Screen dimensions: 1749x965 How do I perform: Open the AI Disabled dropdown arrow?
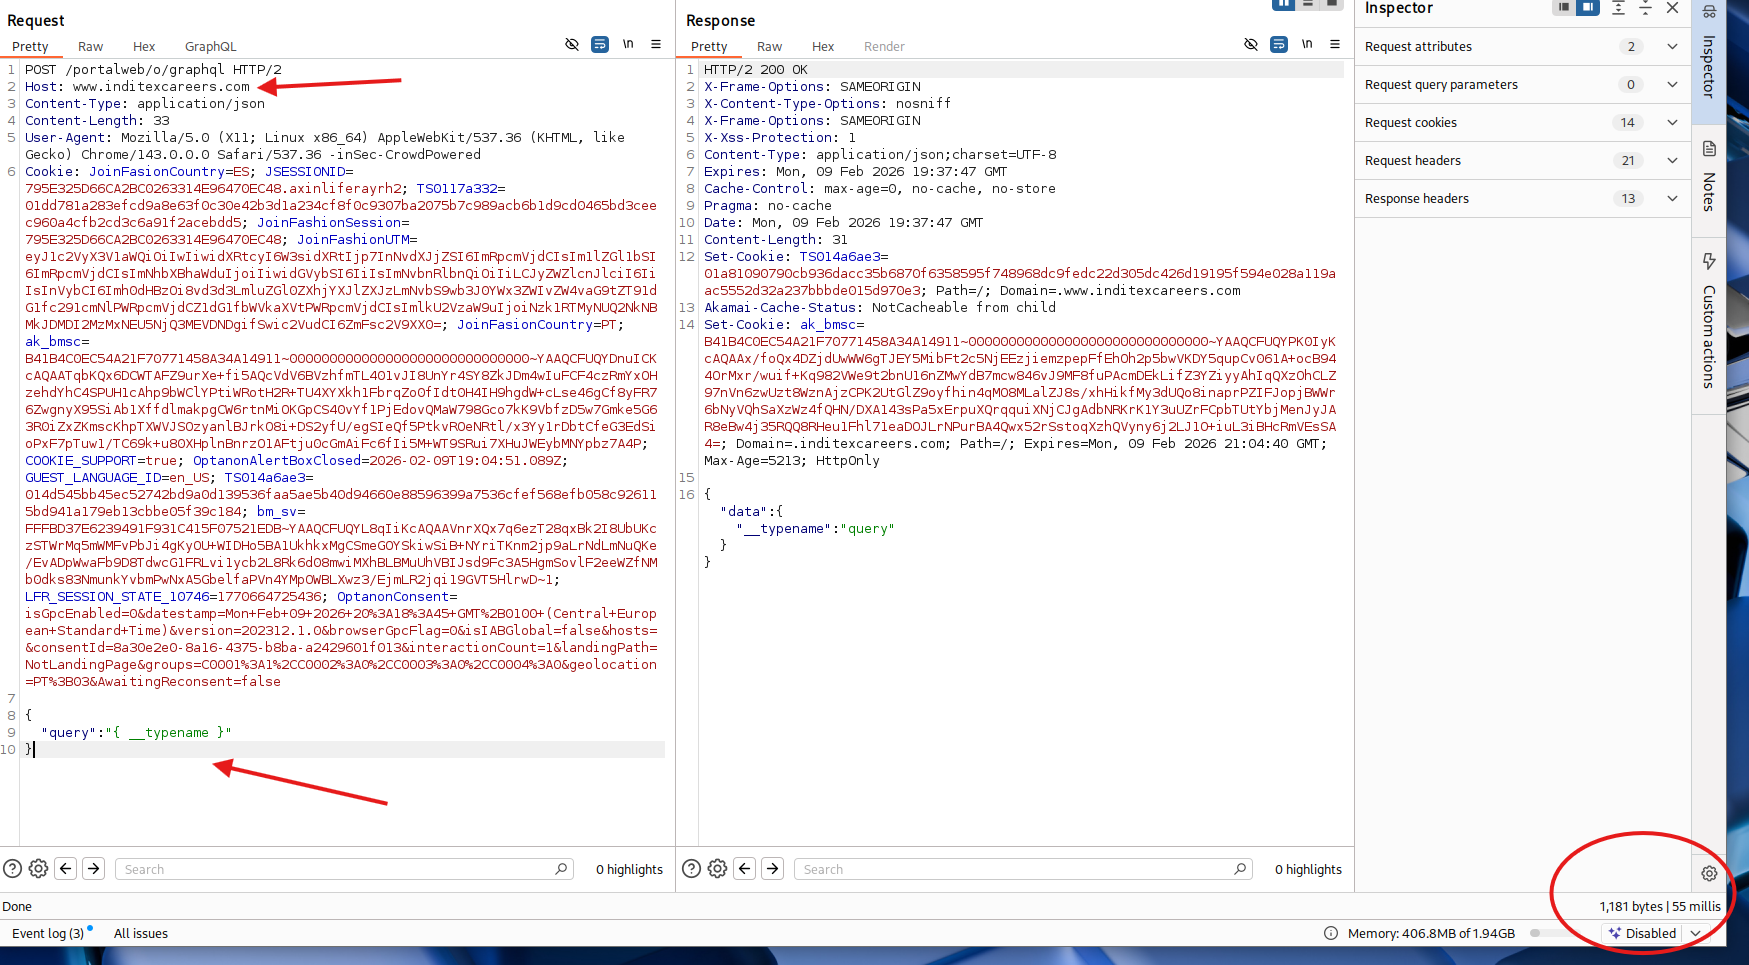point(1695,933)
